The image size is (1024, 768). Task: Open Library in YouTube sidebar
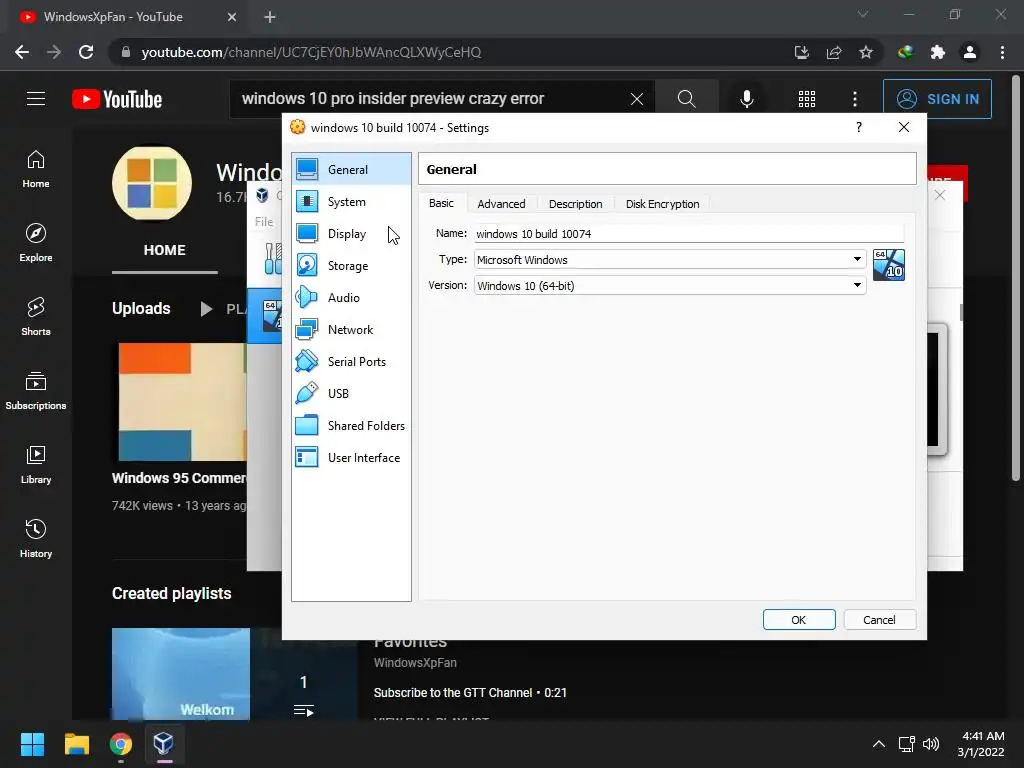point(36,464)
